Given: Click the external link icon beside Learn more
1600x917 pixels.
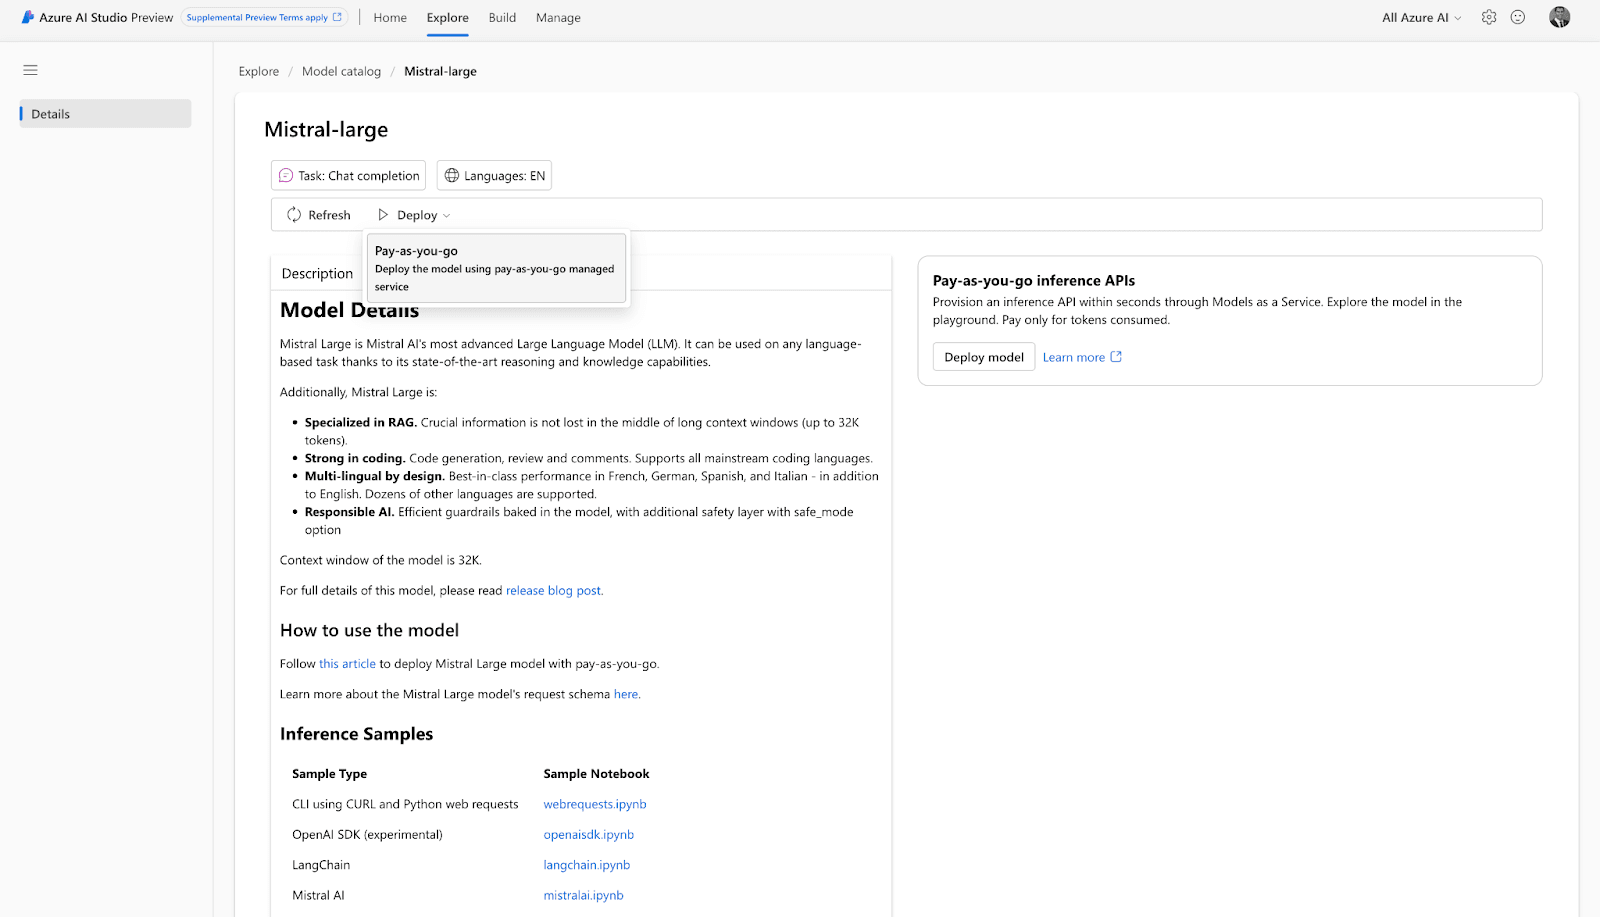Looking at the screenshot, I should pyautogui.click(x=1116, y=357).
